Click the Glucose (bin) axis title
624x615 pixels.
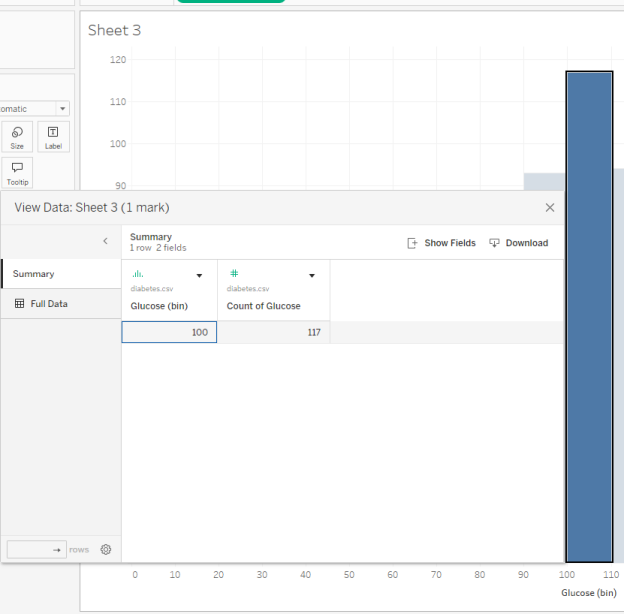click(x=589, y=593)
